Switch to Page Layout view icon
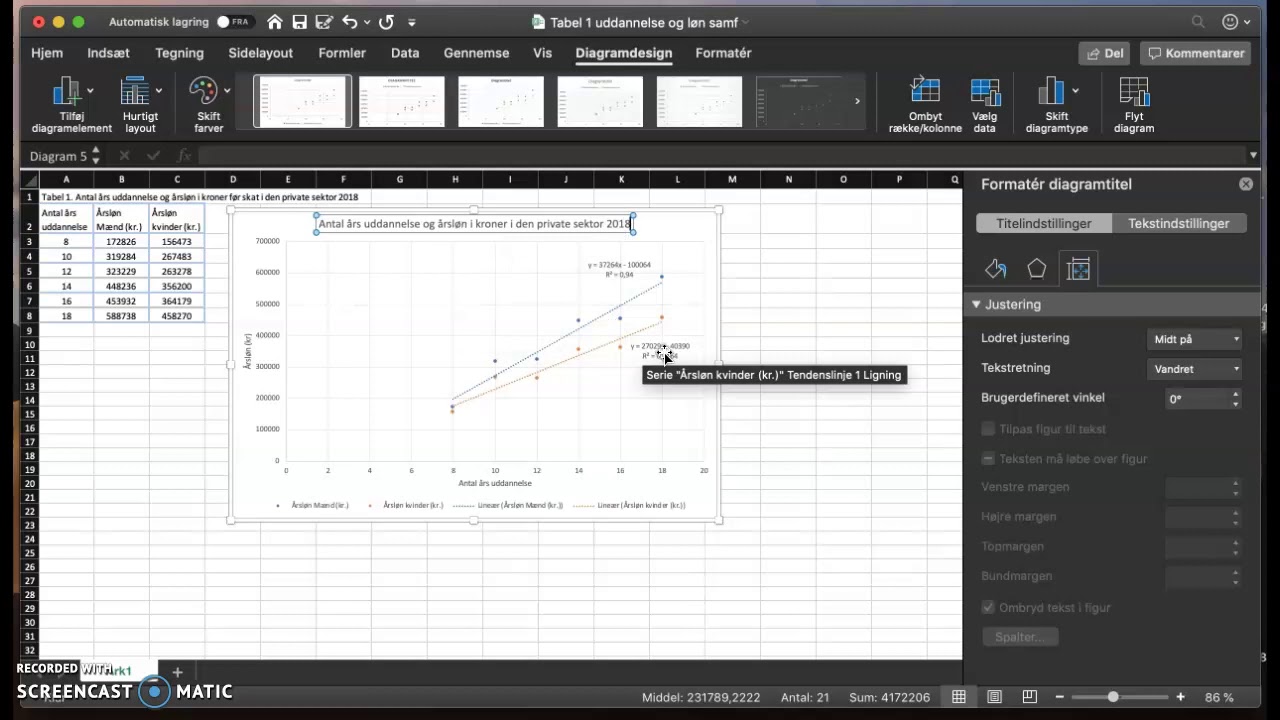 click(x=994, y=697)
